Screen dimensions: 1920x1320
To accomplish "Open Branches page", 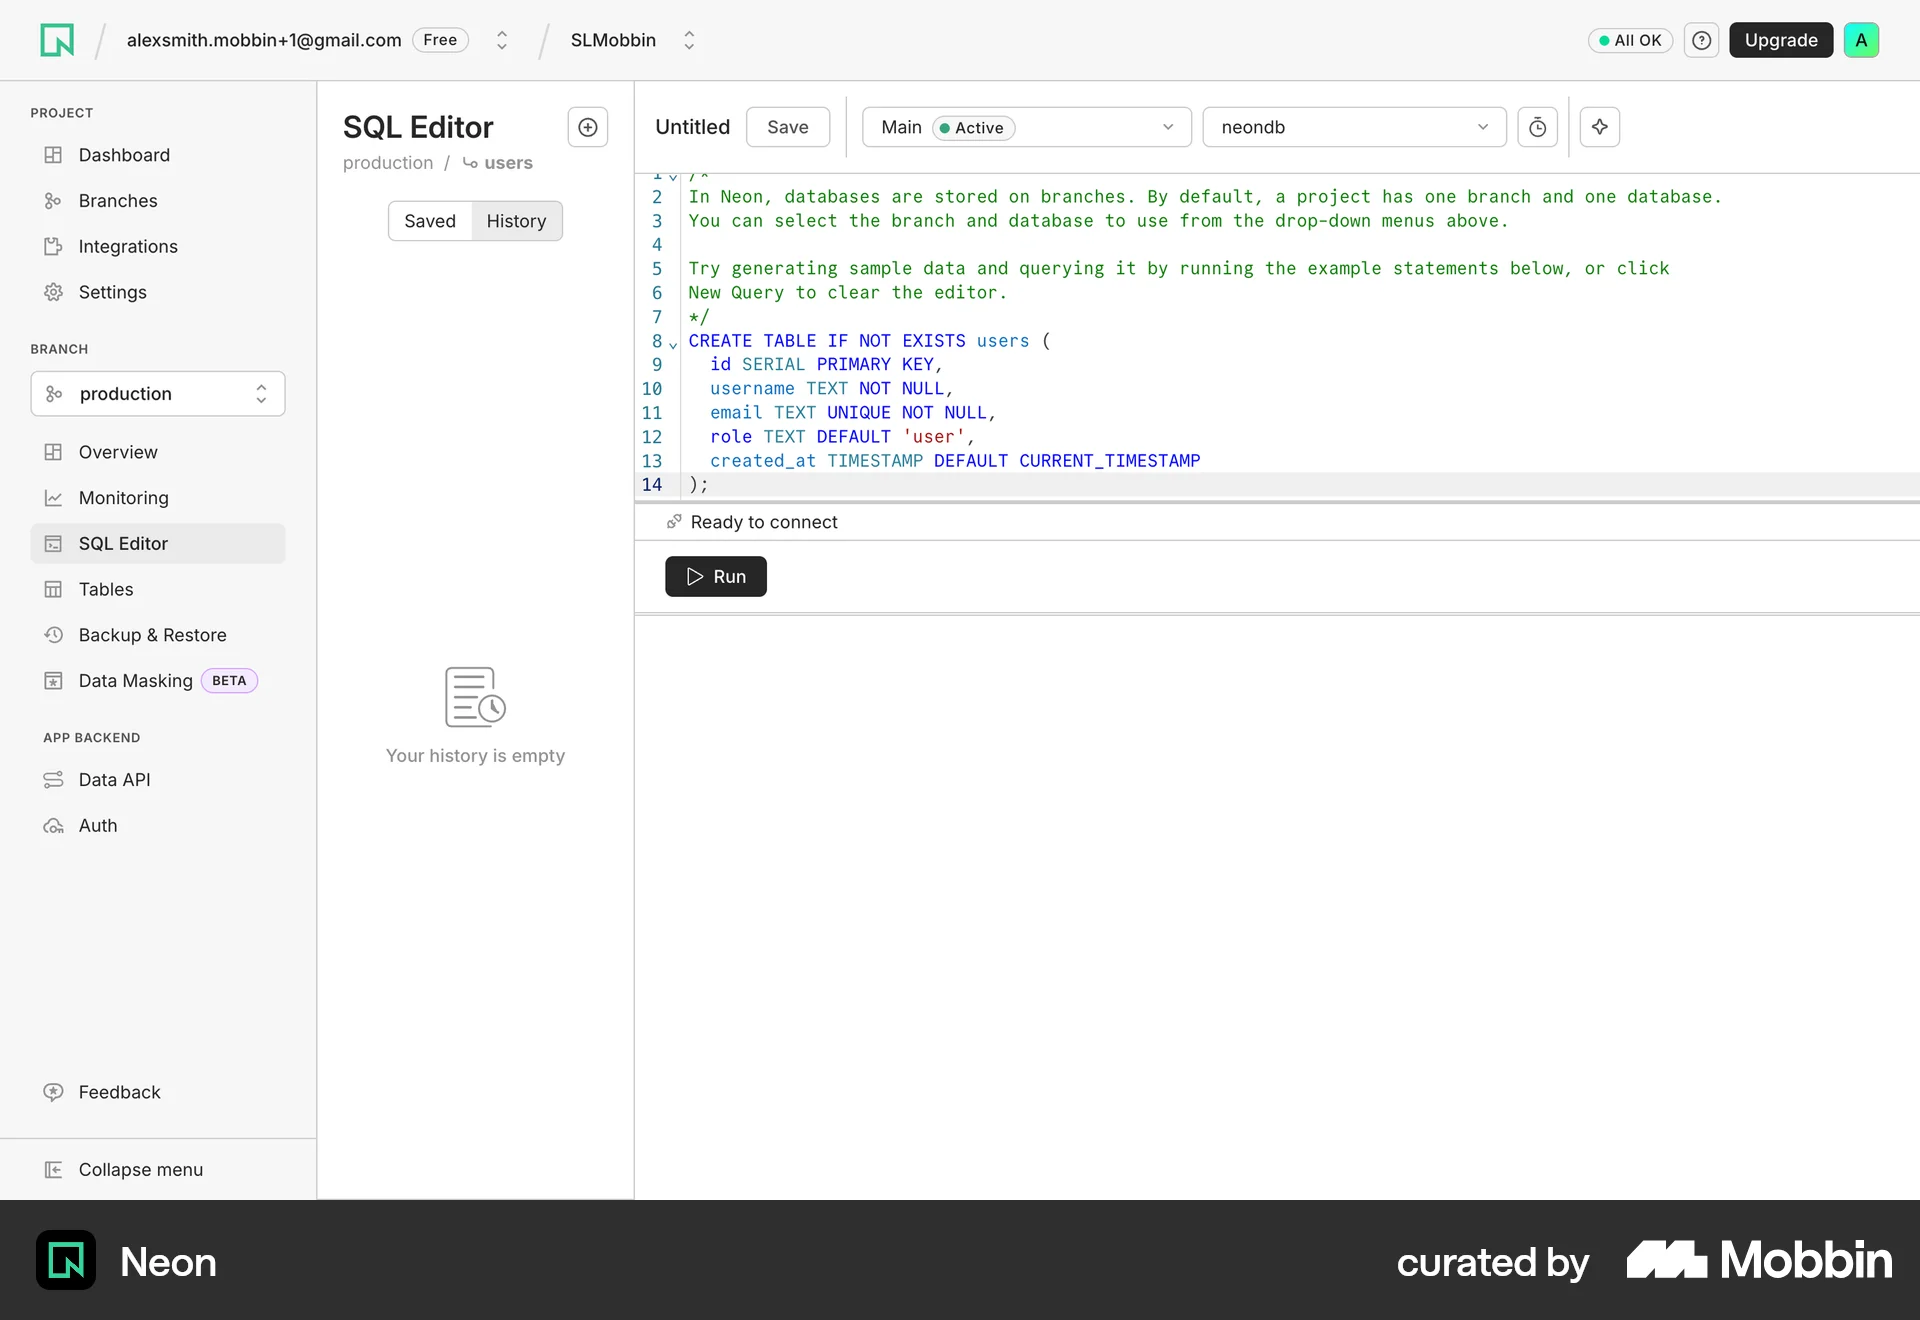I will 158,201.
